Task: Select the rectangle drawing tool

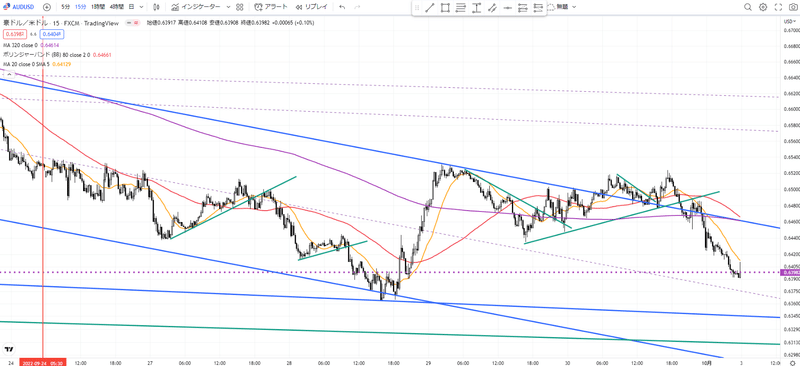Action: [445, 8]
